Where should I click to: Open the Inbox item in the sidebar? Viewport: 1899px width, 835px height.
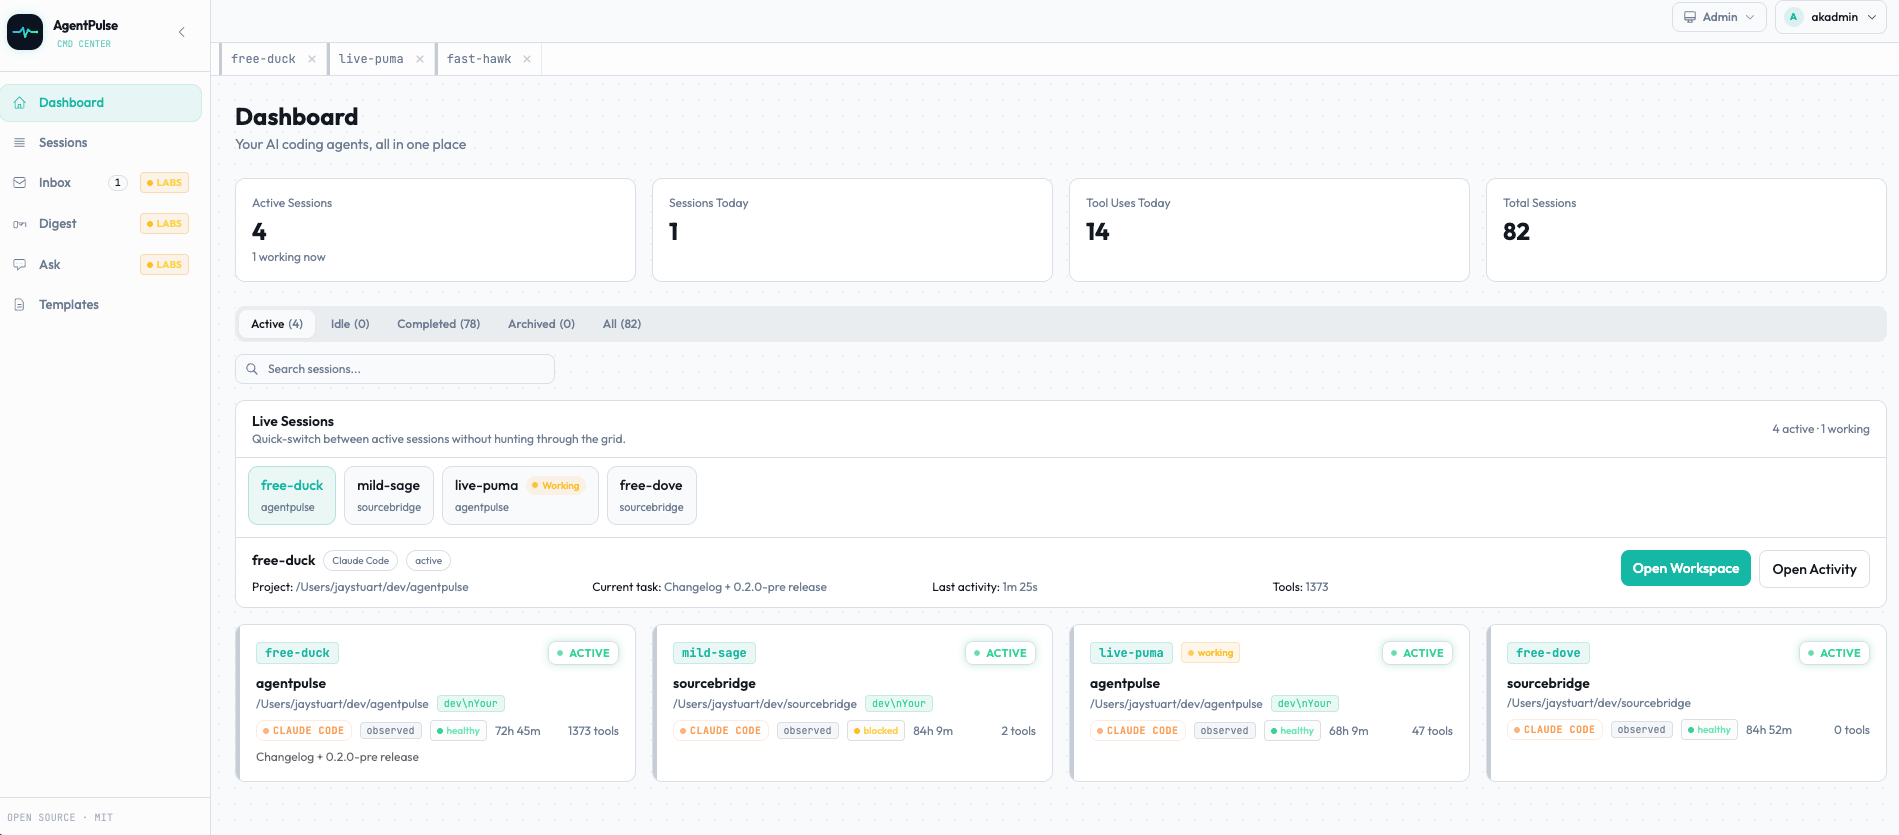[101, 183]
